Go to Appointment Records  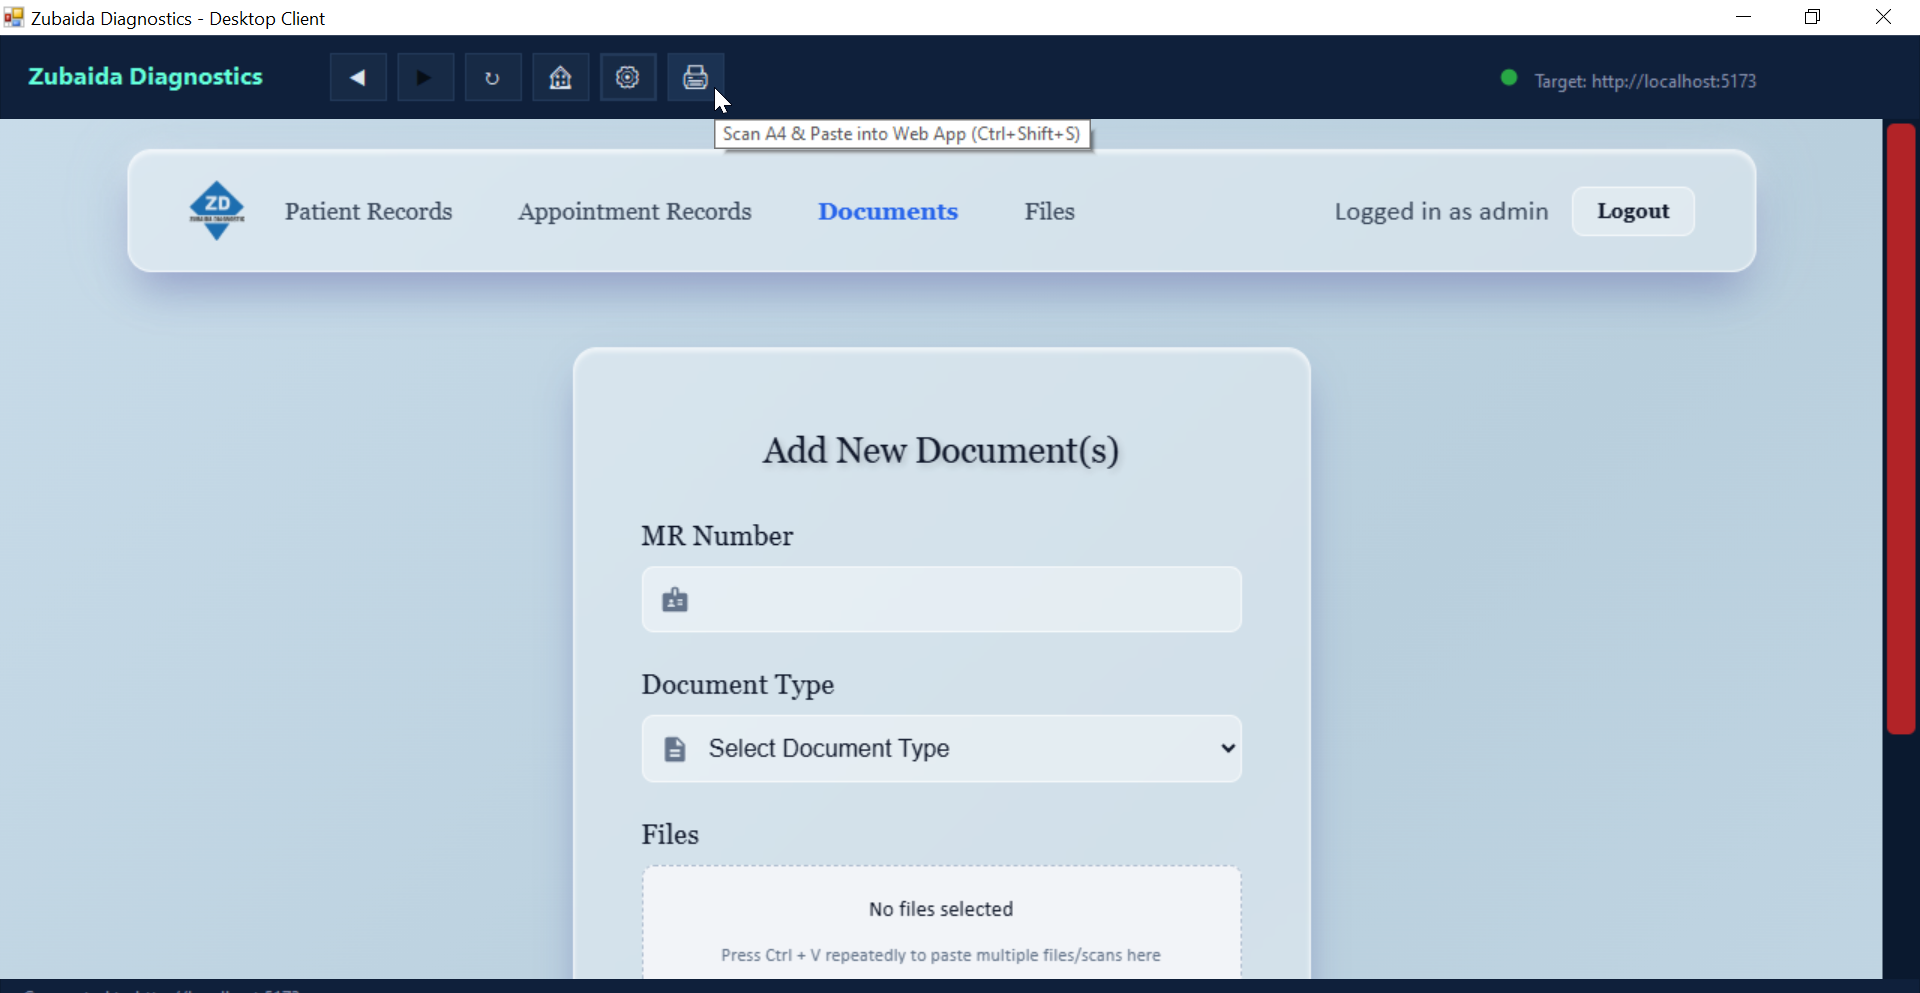(x=634, y=211)
